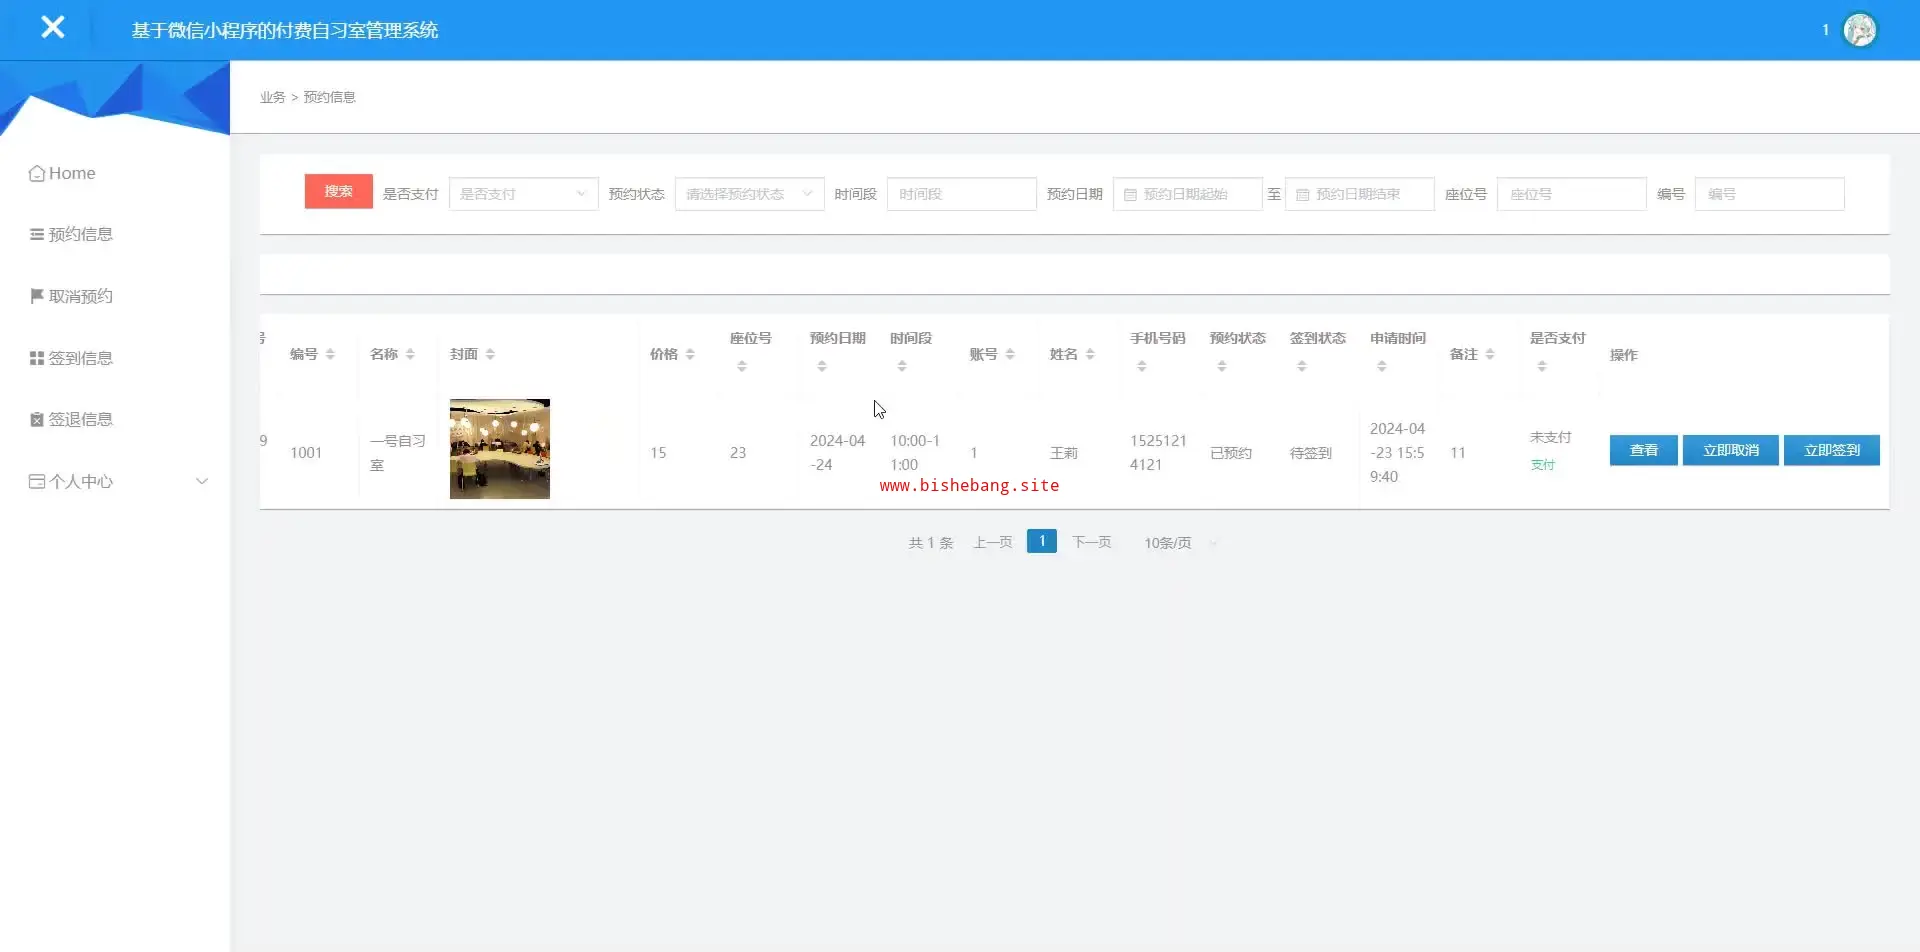This screenshot has width=1920, height=952.
Task: Go to 预约信息 in the sidebar
Action: pos(80,234)
